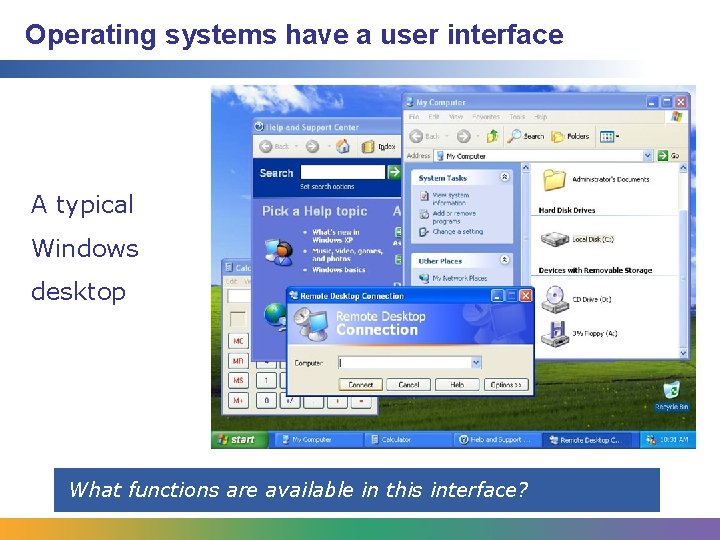
Task: Open the View menu in My Computer
Action: (456, 117)
